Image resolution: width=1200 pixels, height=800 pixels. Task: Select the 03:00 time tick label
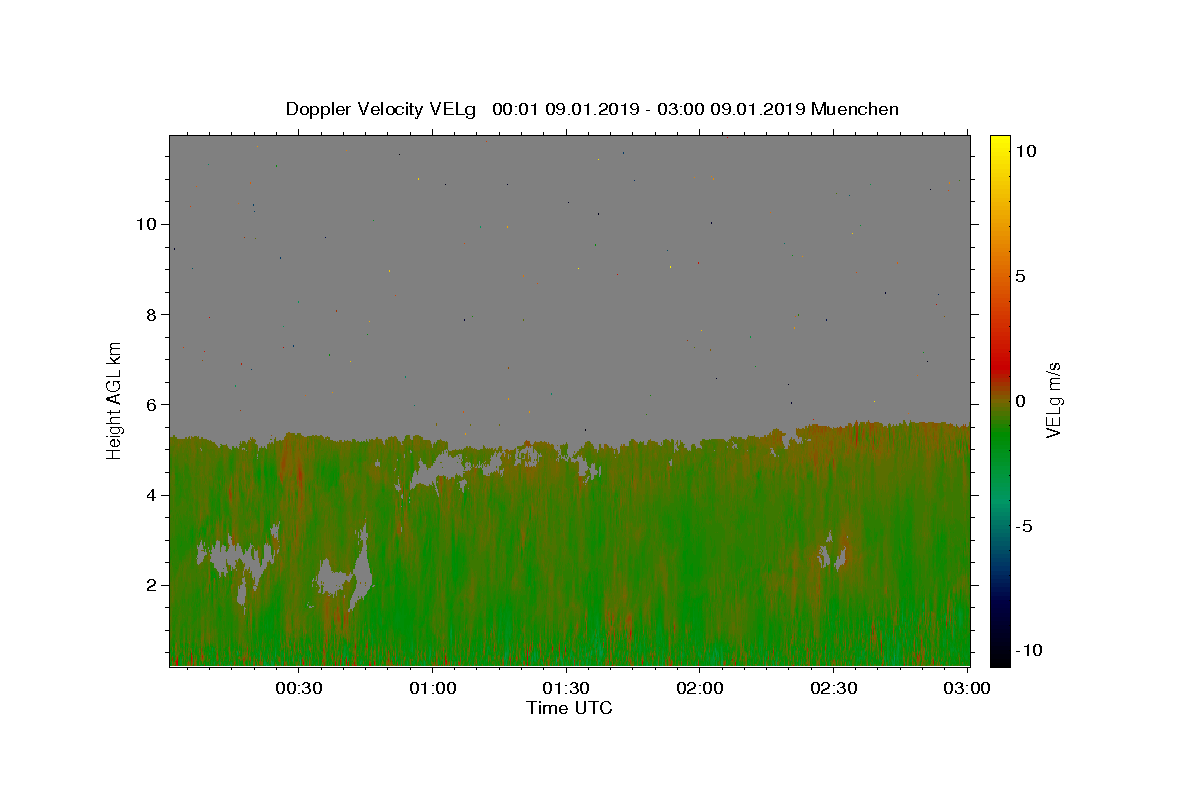(967, 688)
